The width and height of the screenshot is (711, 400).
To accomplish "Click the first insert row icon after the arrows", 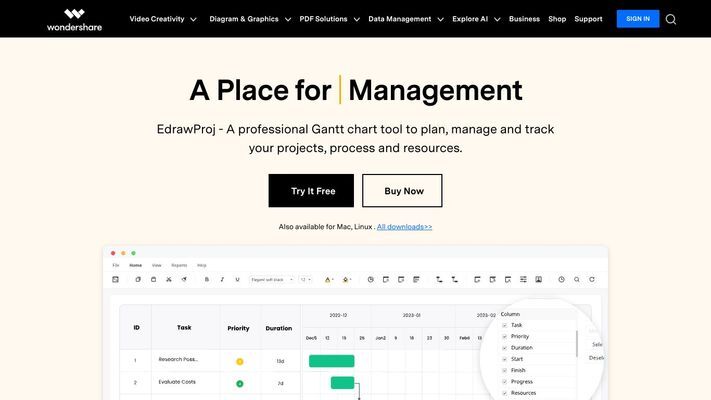I will [477, 279].
